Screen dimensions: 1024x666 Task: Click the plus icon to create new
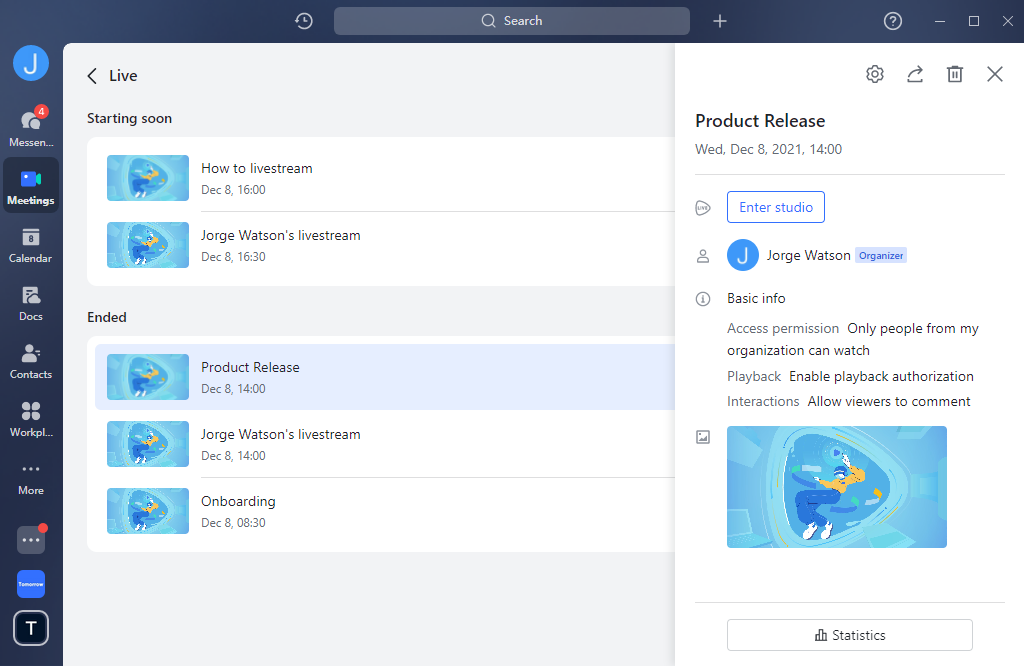(719, 20)
